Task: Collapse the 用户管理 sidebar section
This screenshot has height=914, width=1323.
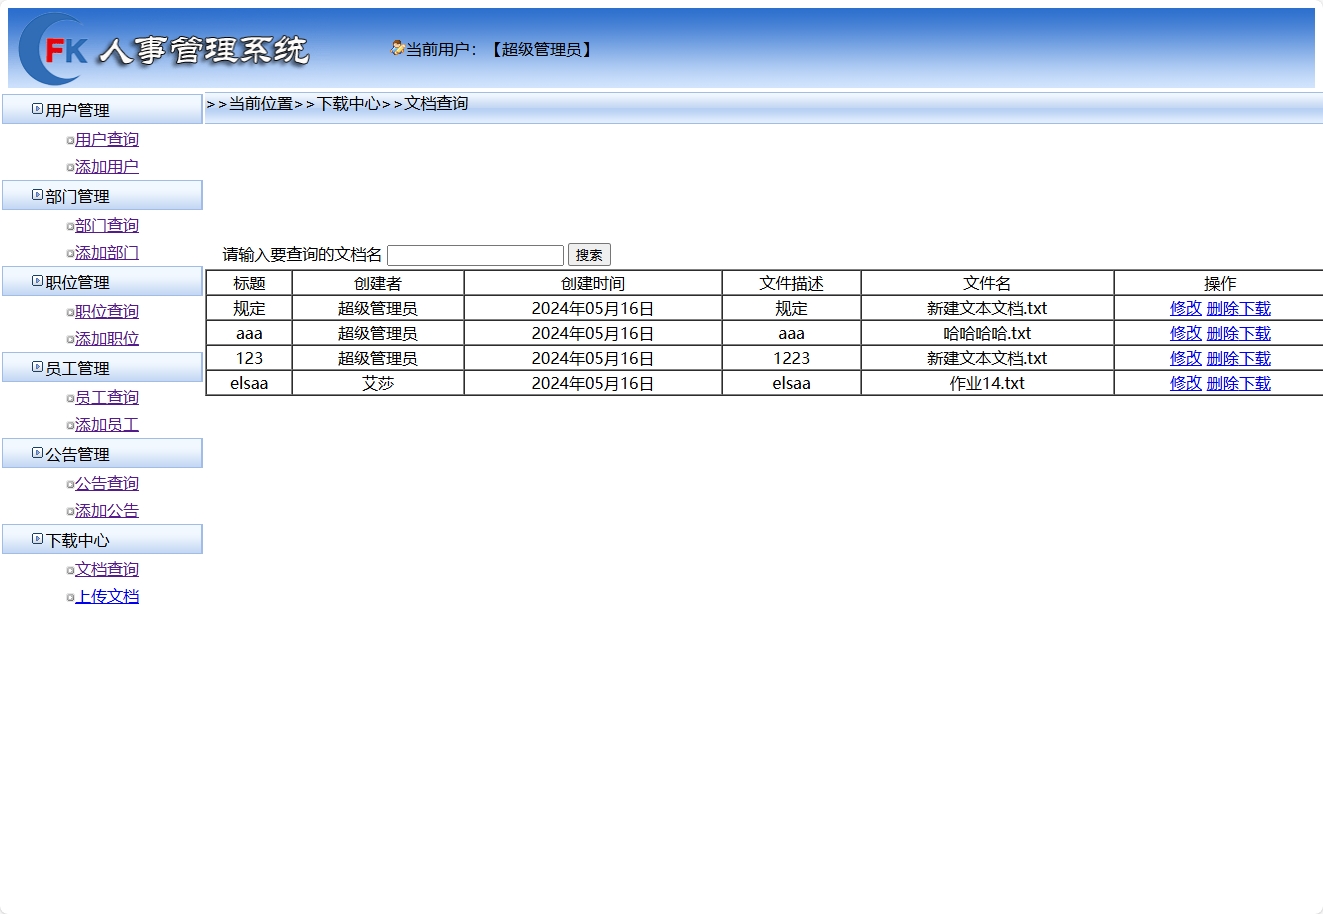Action: 102,110
